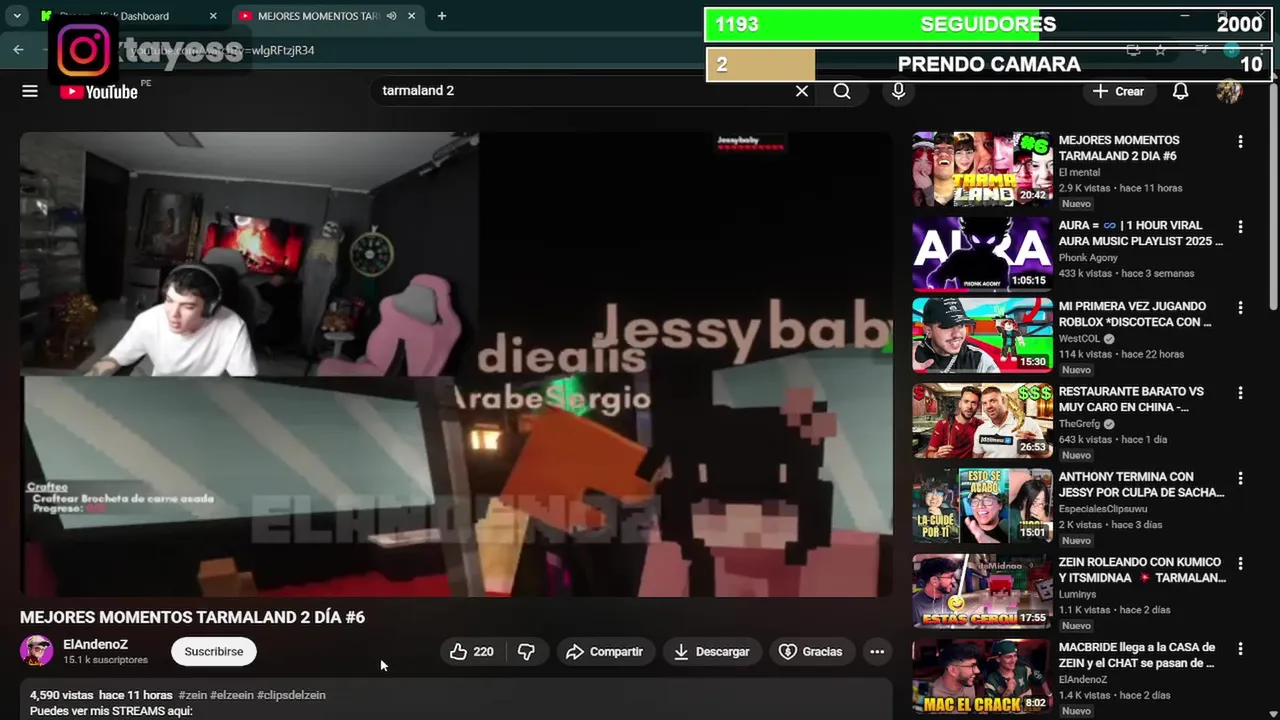Open options menu for MACBRIDE llega video
This screenshot has width=1280, height=720.
point(1240,649)
